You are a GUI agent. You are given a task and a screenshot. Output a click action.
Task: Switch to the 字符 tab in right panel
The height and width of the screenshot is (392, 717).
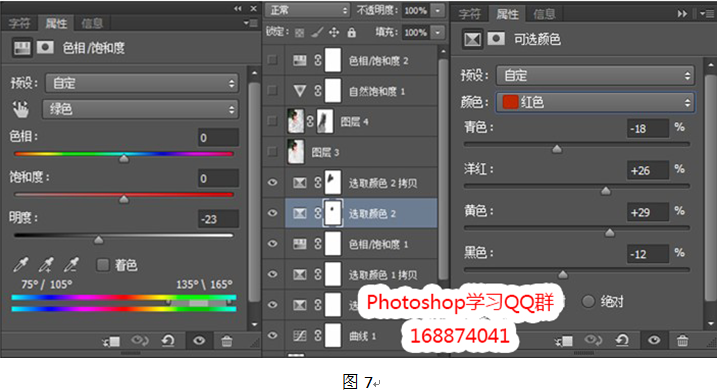pyautogui.click(x=471, y=14)
